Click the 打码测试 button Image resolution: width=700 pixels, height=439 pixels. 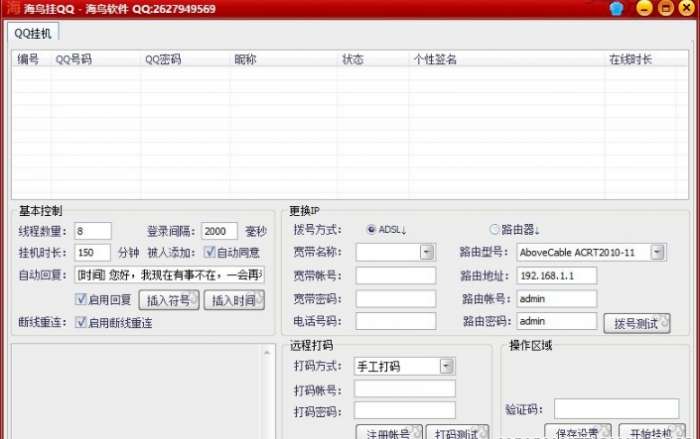[x=458, y=432]
